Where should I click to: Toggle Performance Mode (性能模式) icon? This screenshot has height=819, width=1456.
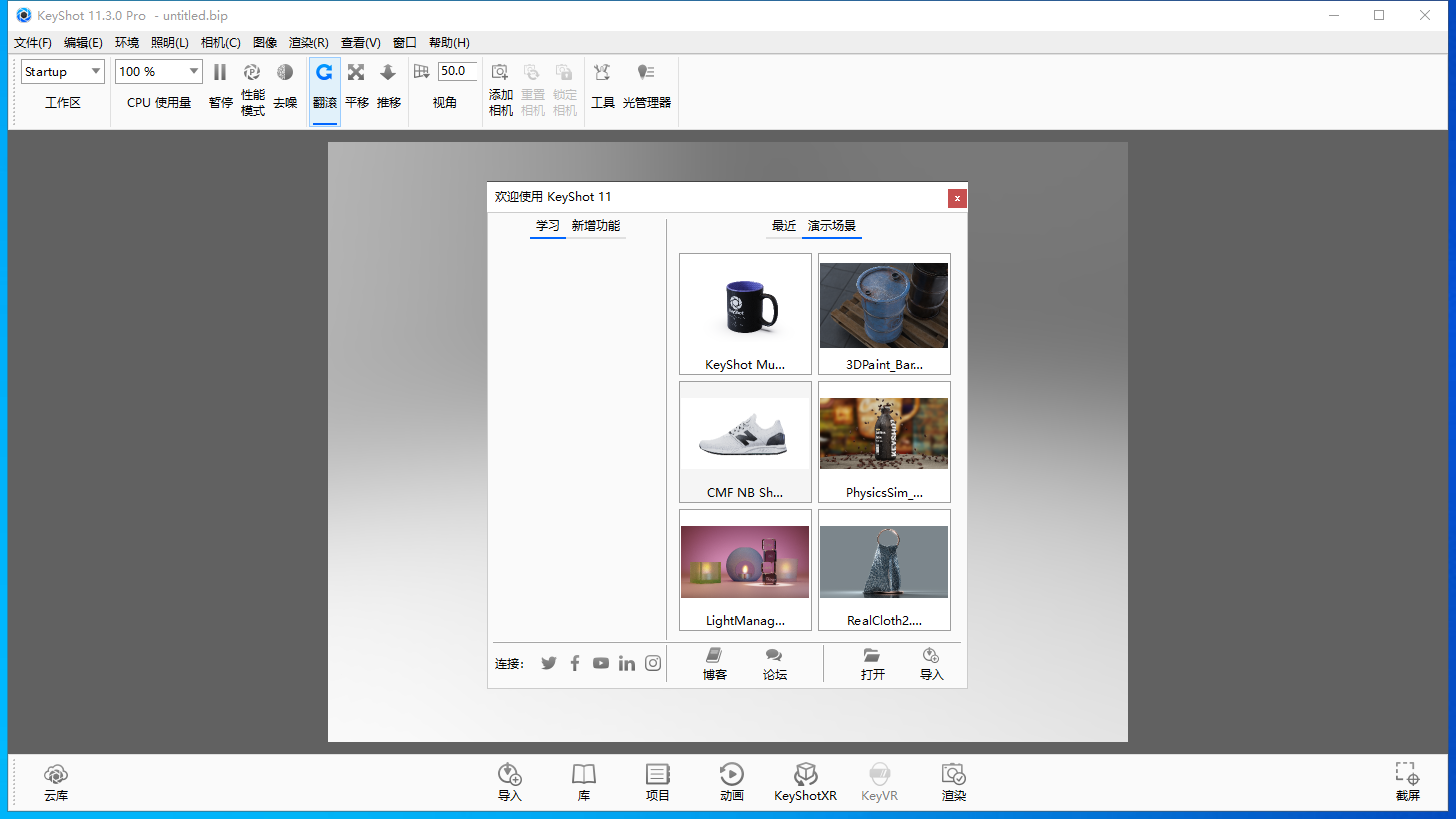pos(252,72)
